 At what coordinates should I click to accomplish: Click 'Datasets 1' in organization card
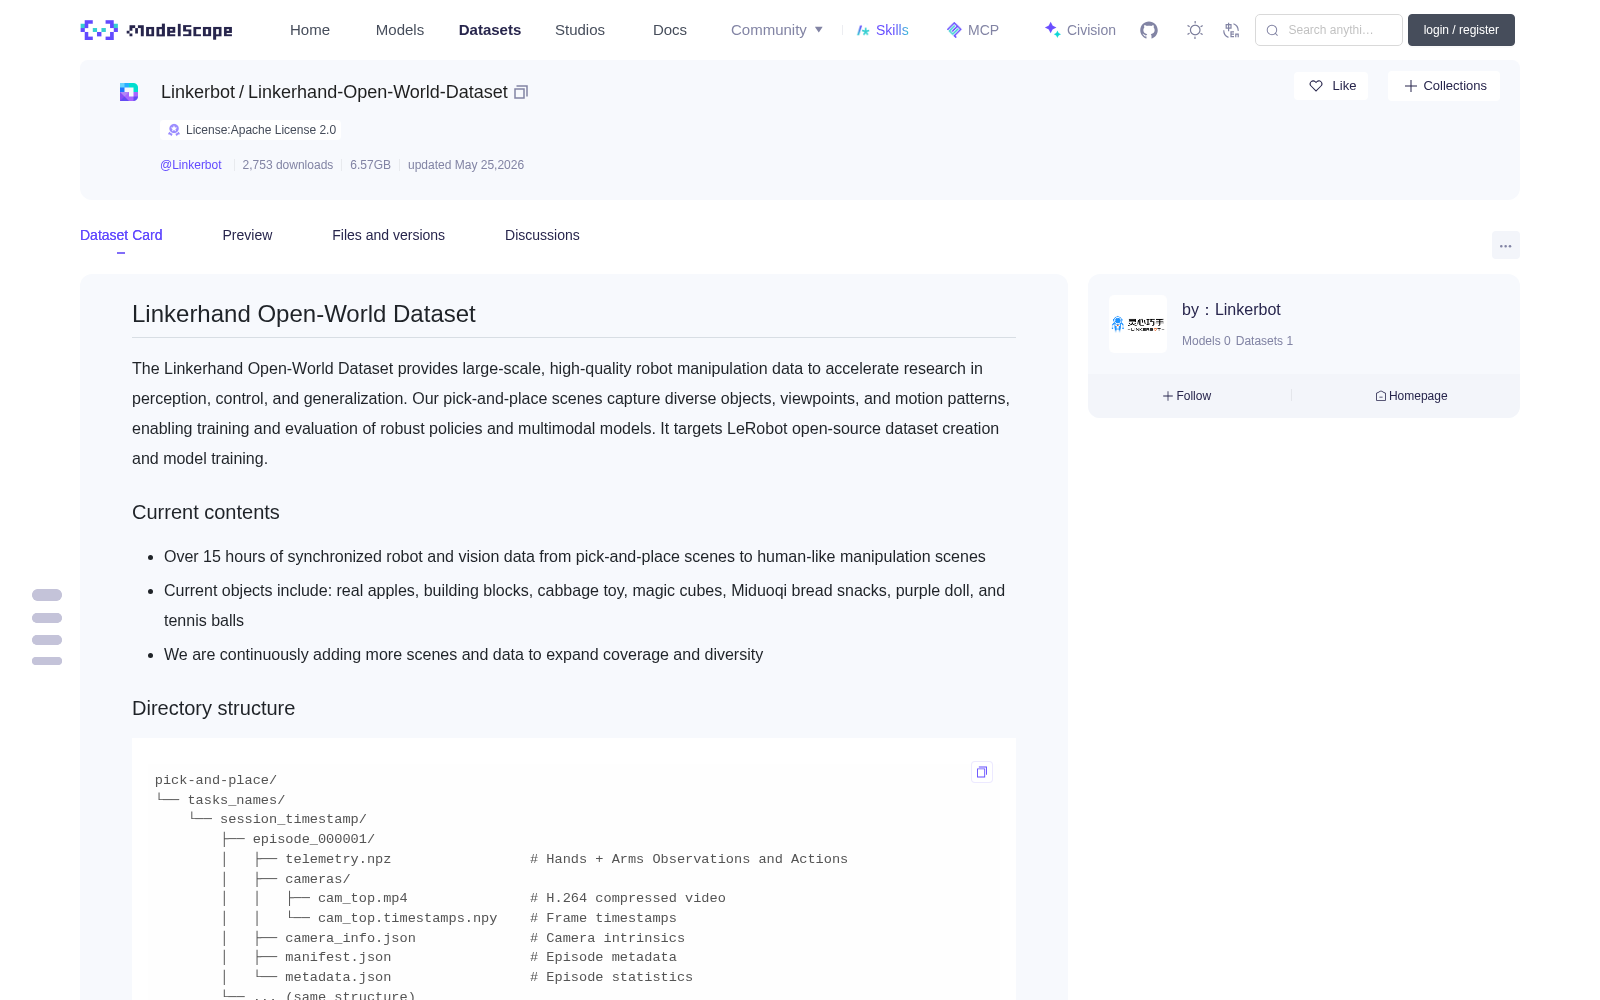[x=1264, y=341]
